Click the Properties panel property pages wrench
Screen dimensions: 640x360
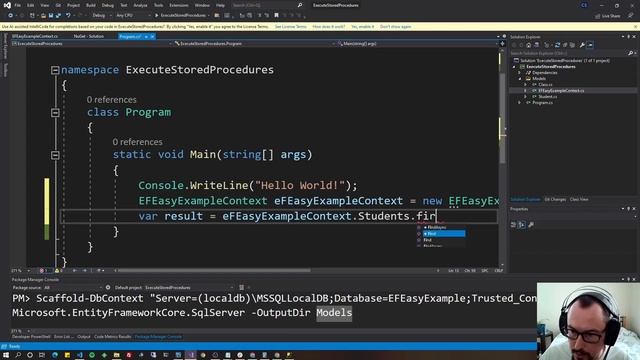click(531, 224)
